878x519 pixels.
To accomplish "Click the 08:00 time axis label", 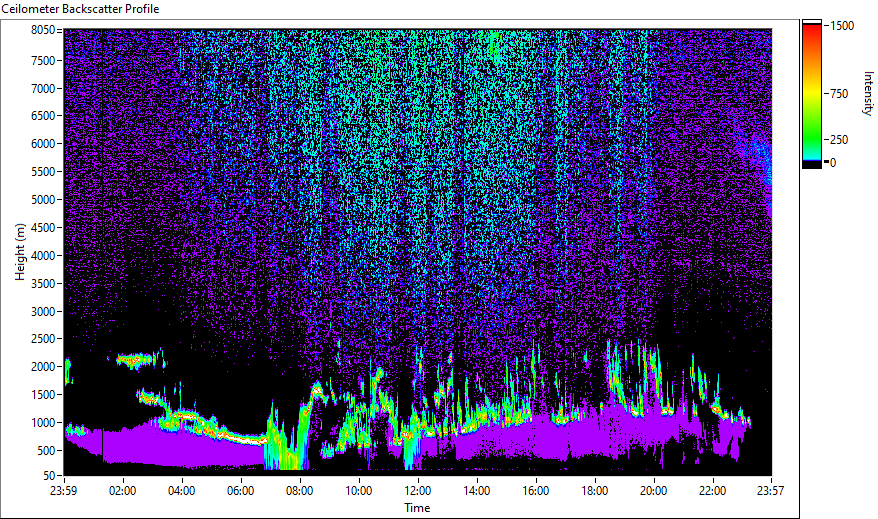I will point(300,491).
